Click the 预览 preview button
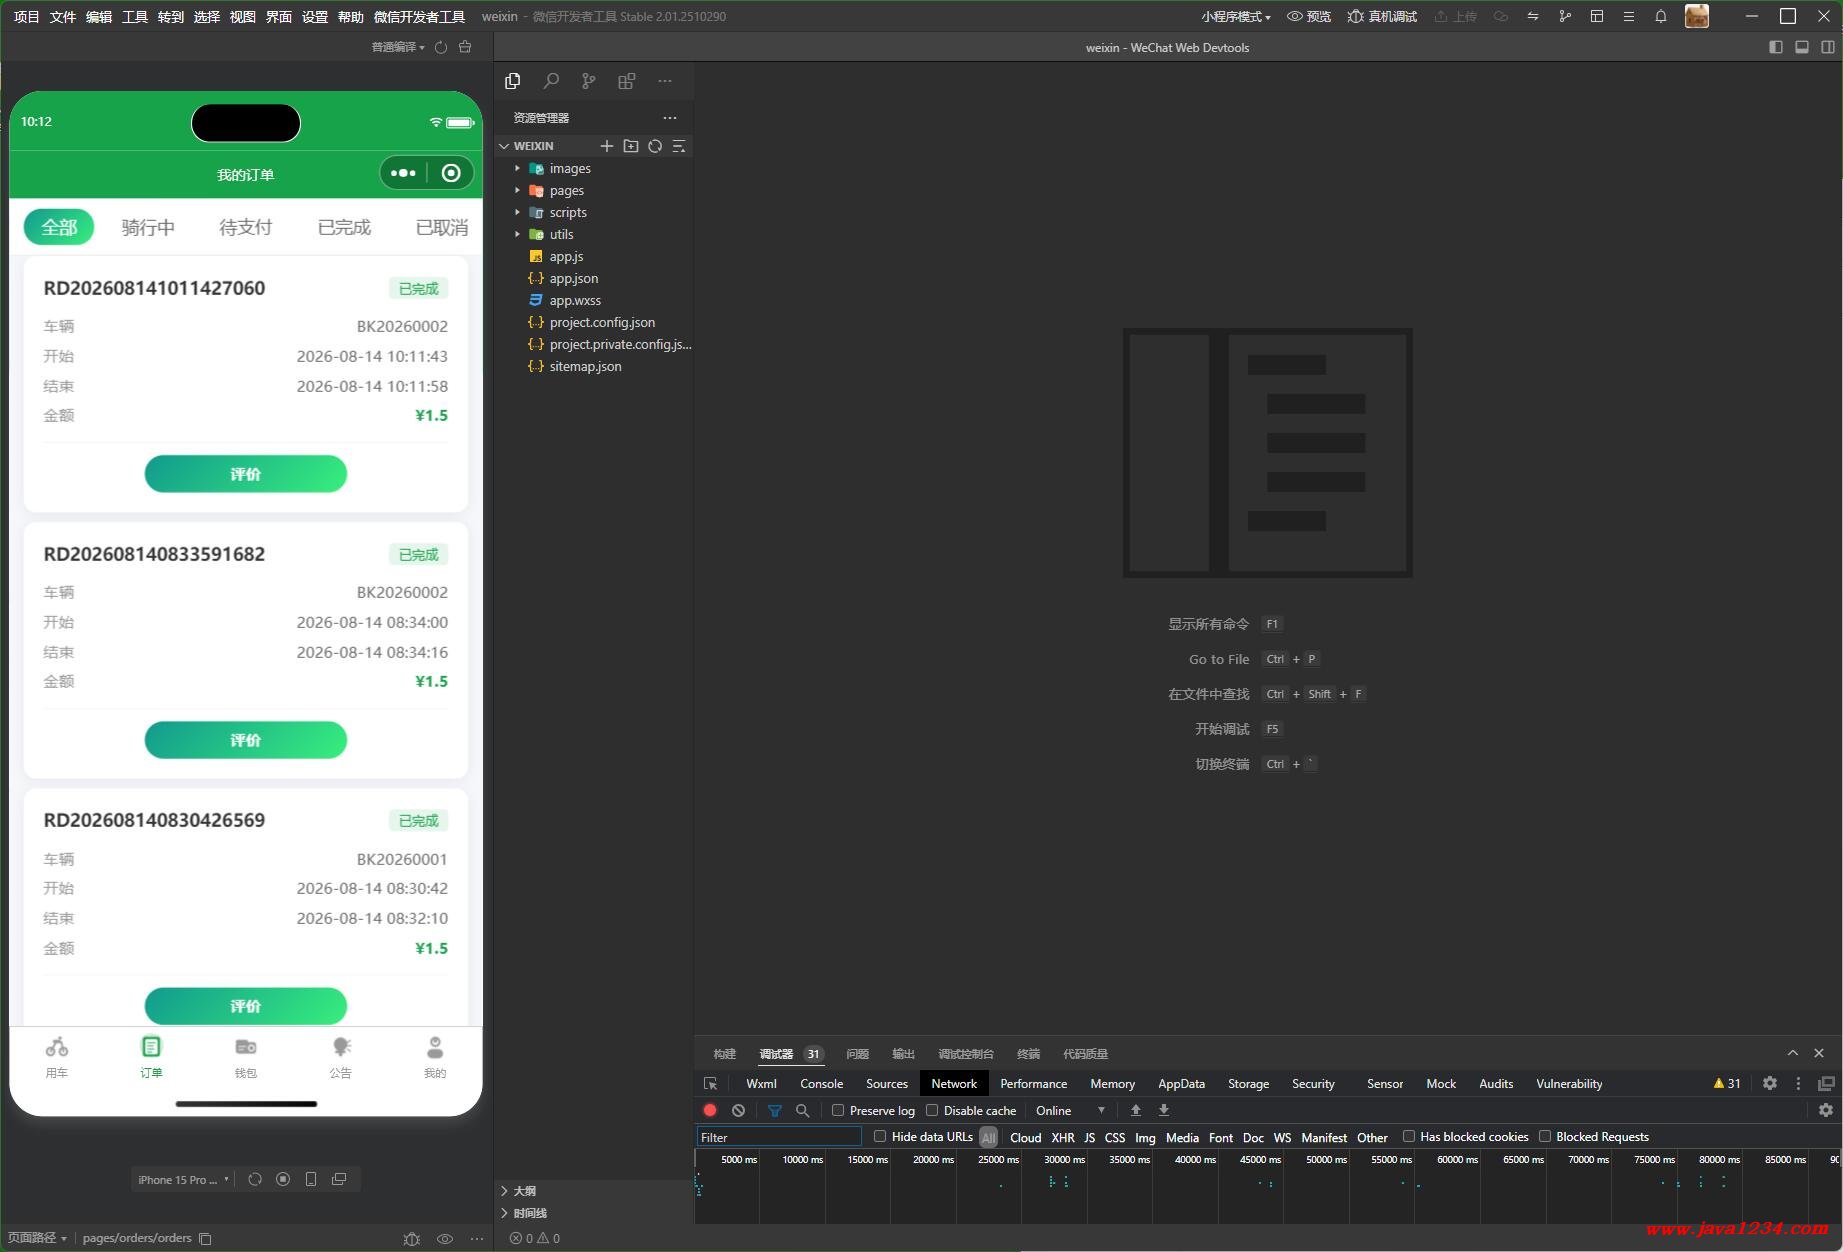 point(1309,16)
